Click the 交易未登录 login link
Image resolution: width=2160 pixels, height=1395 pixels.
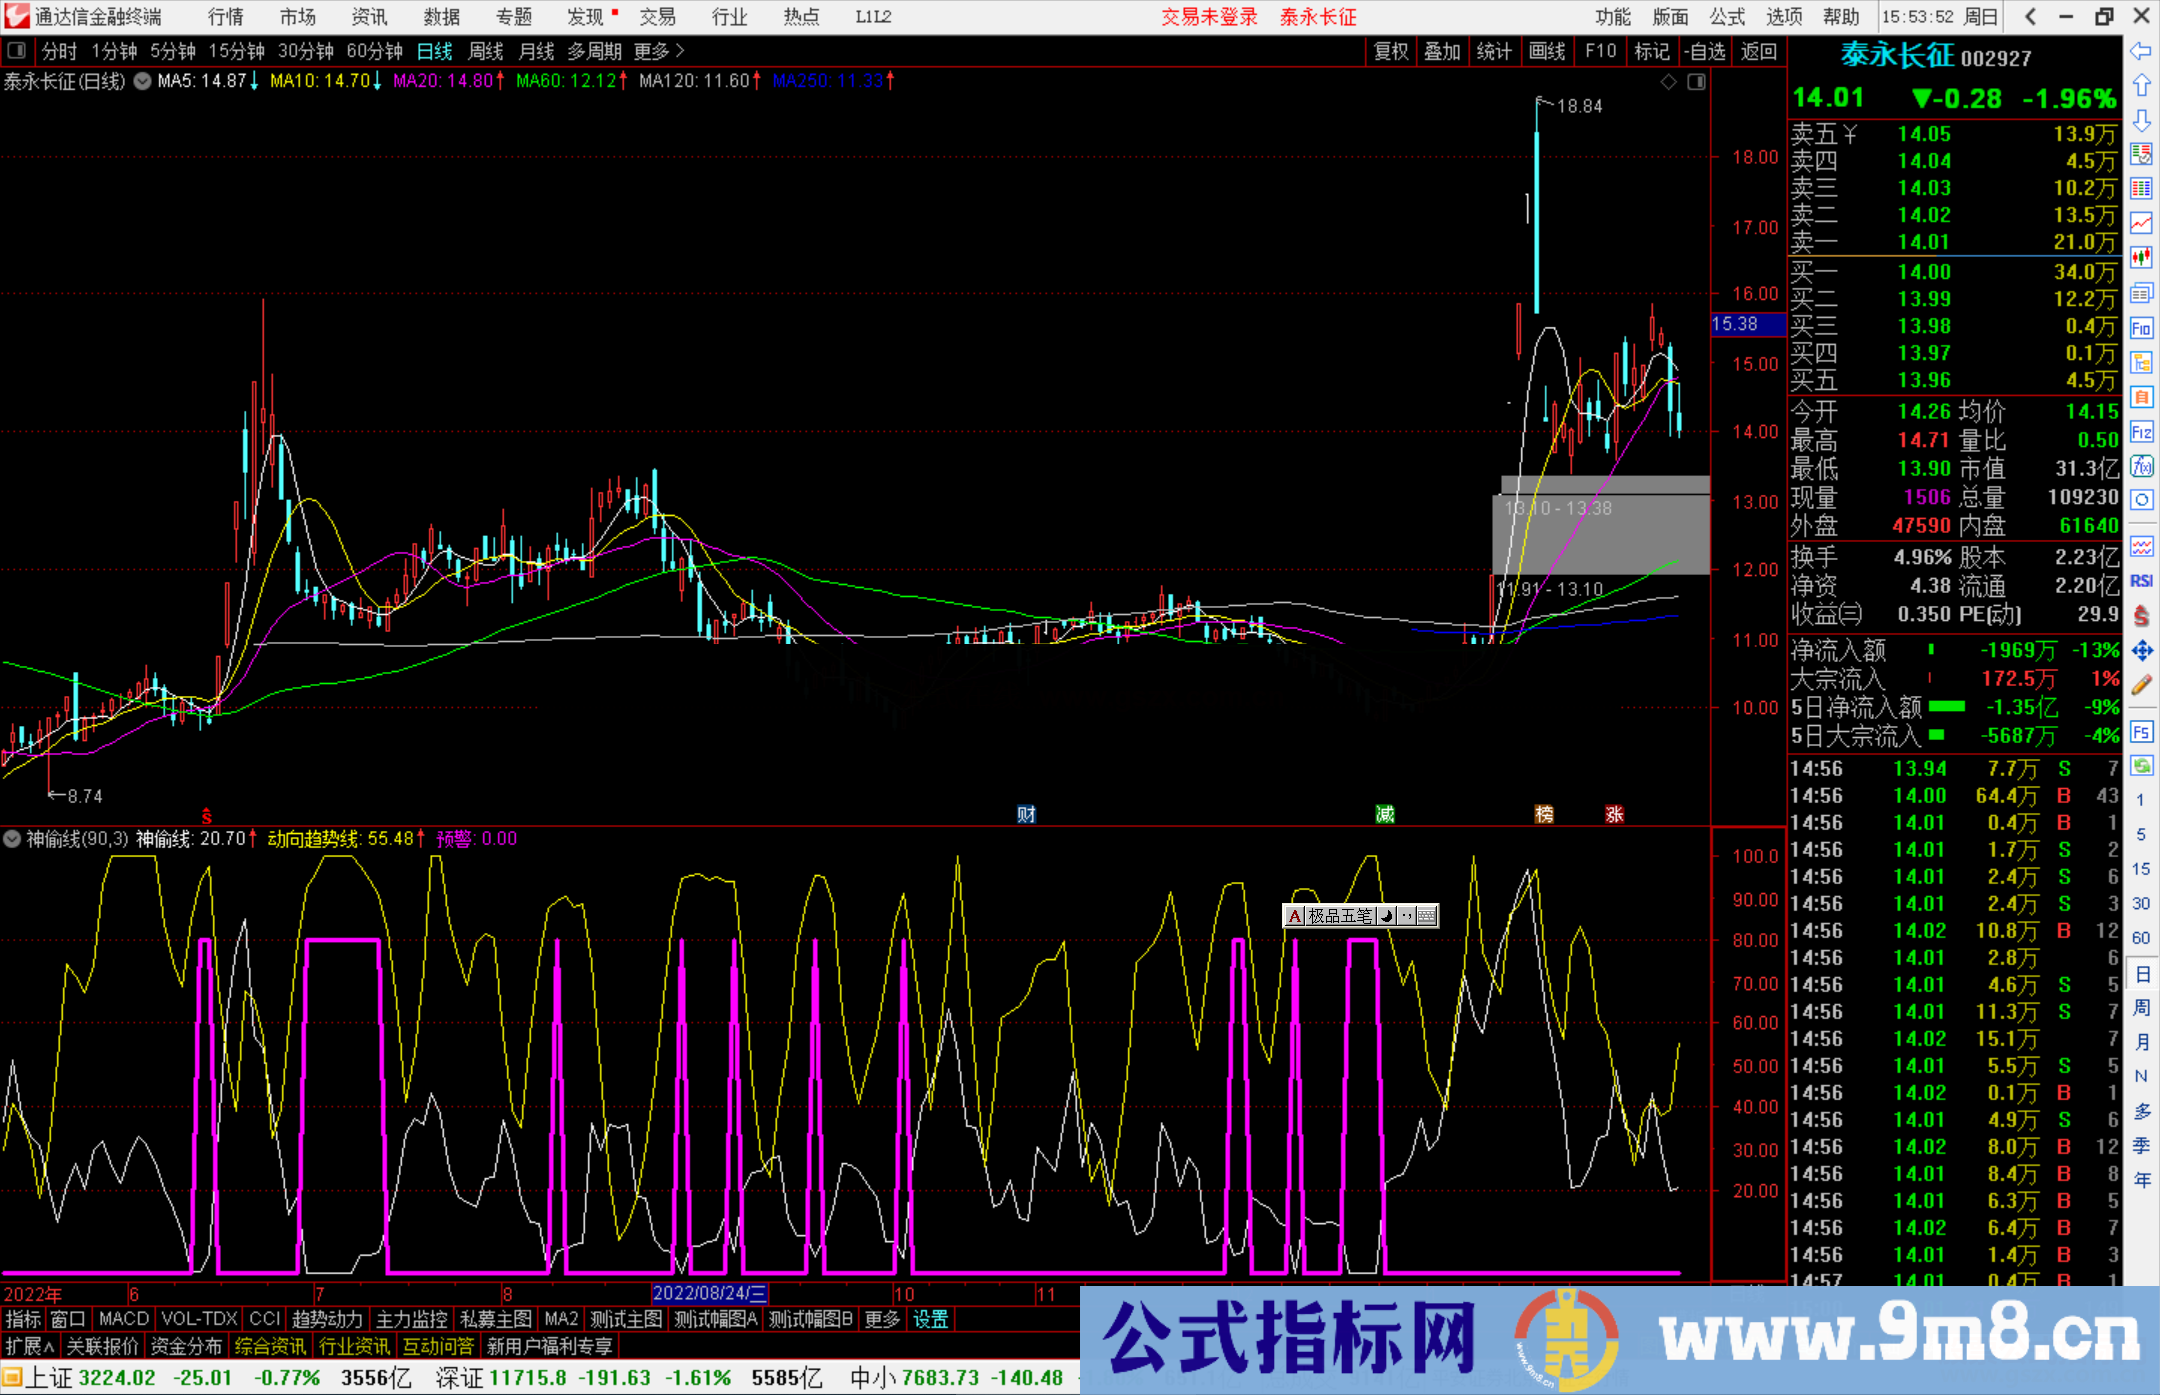click(x=1209, y=16)
